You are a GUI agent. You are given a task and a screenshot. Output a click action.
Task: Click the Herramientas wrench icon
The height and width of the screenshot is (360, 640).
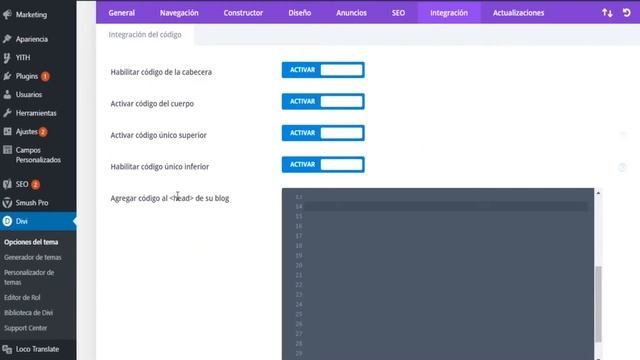coord(7,113)
